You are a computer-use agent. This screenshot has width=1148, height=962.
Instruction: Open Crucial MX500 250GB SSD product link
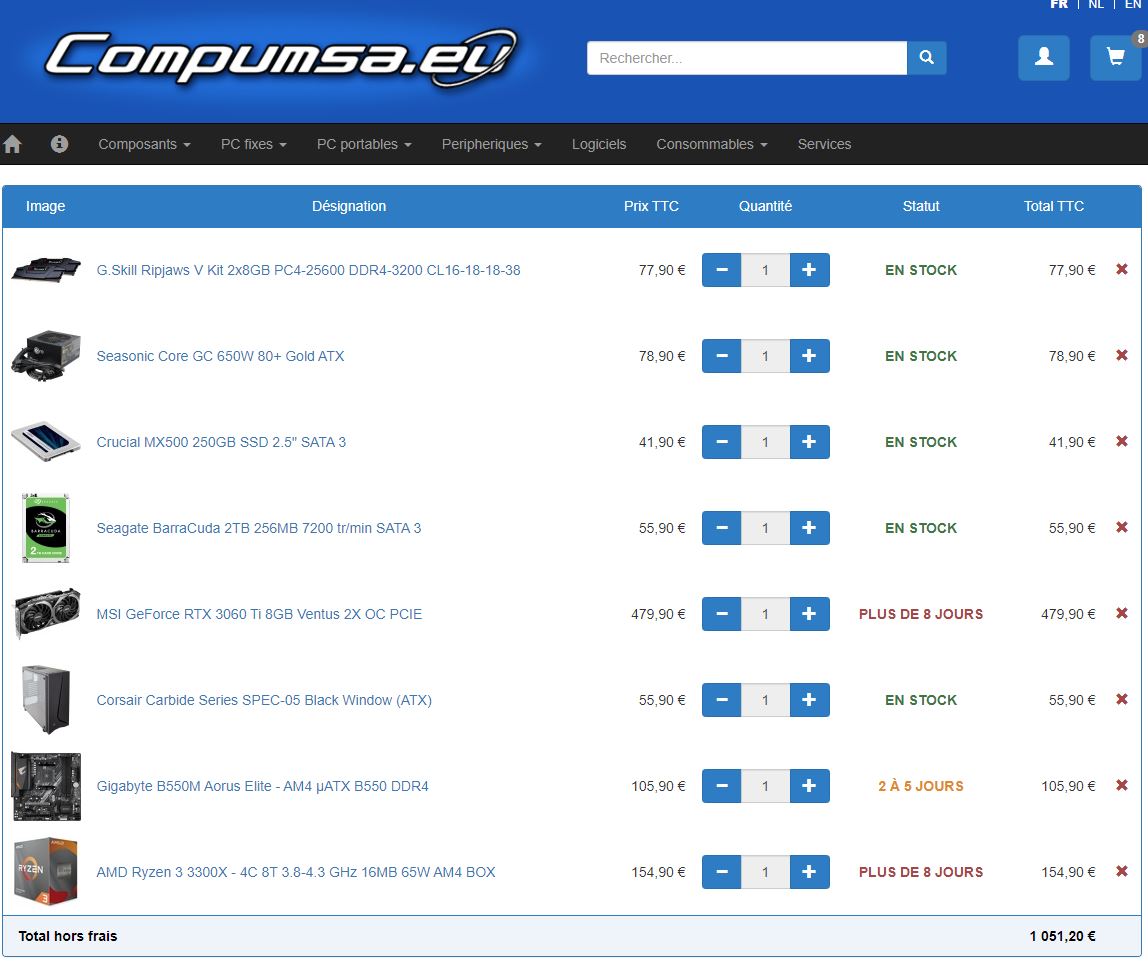(221, 442)
